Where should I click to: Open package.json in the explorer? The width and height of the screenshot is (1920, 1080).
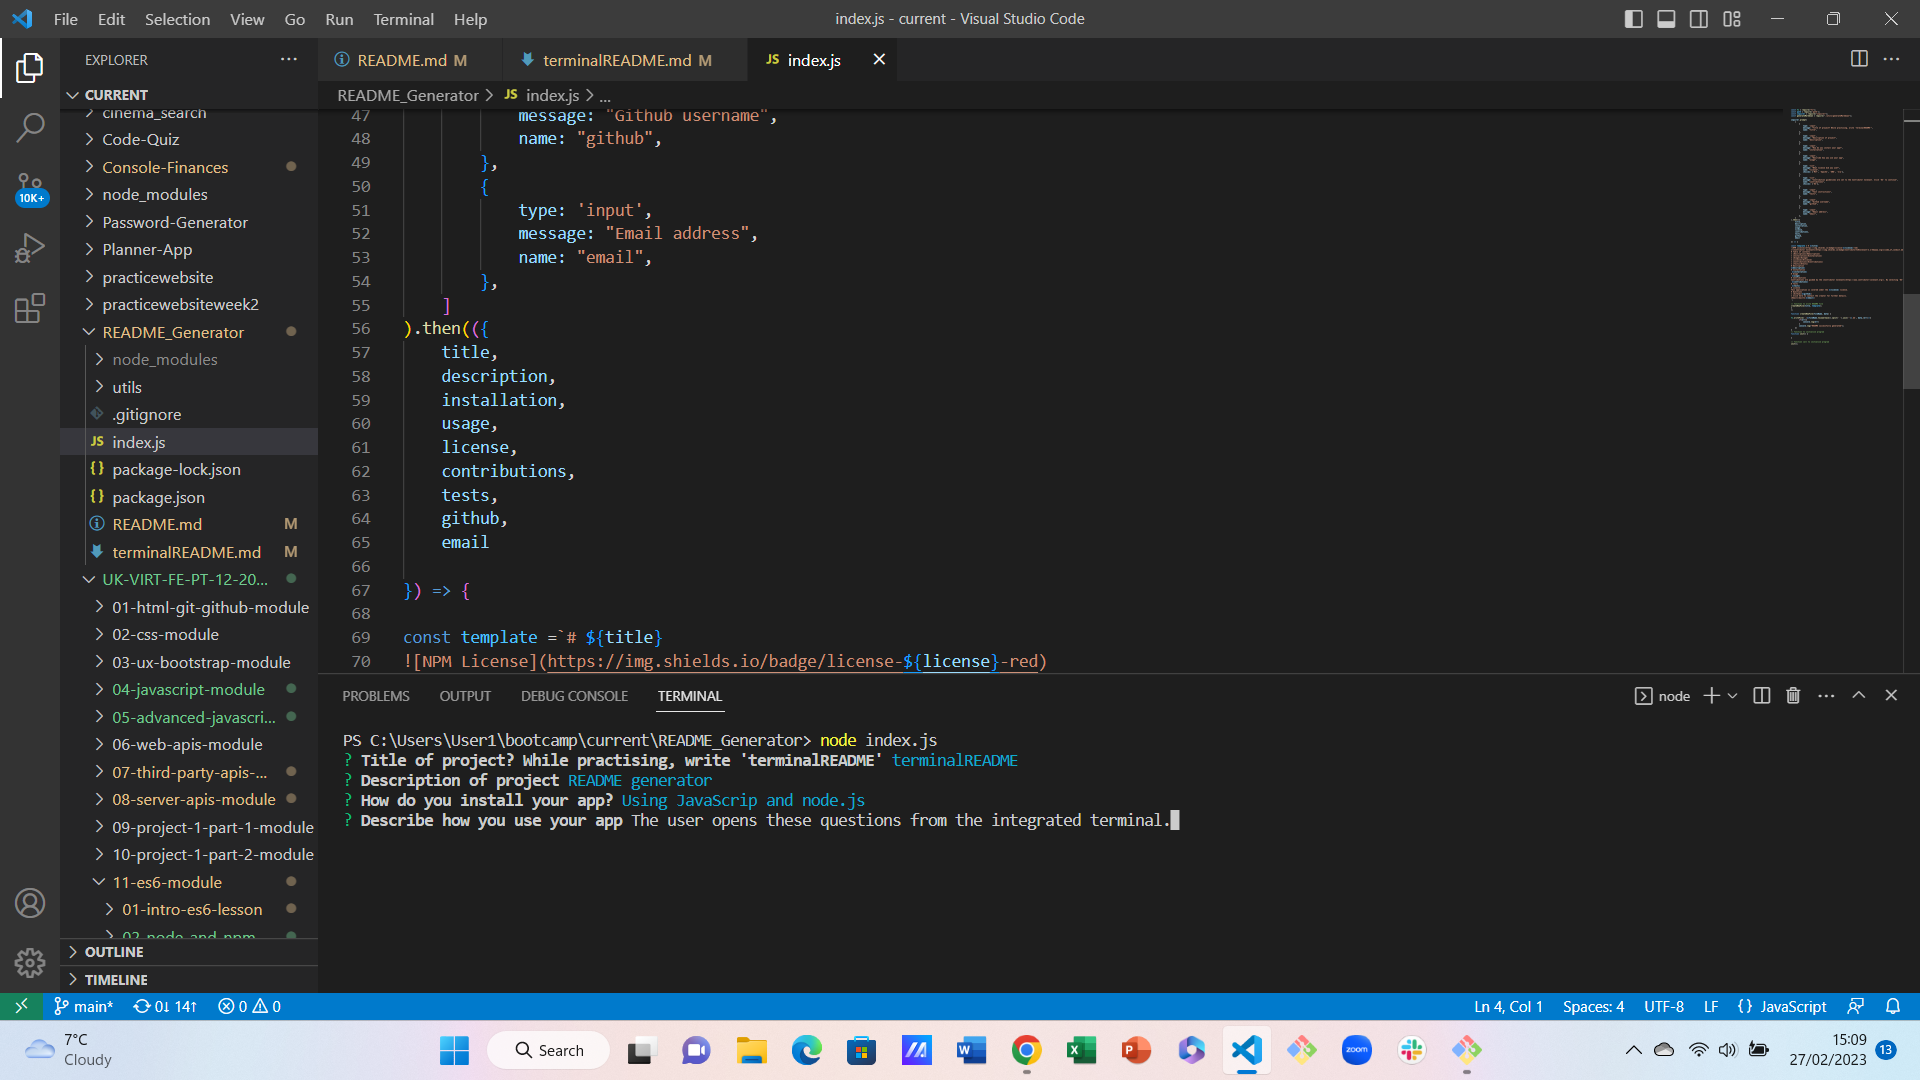click(x=189, y=497)
